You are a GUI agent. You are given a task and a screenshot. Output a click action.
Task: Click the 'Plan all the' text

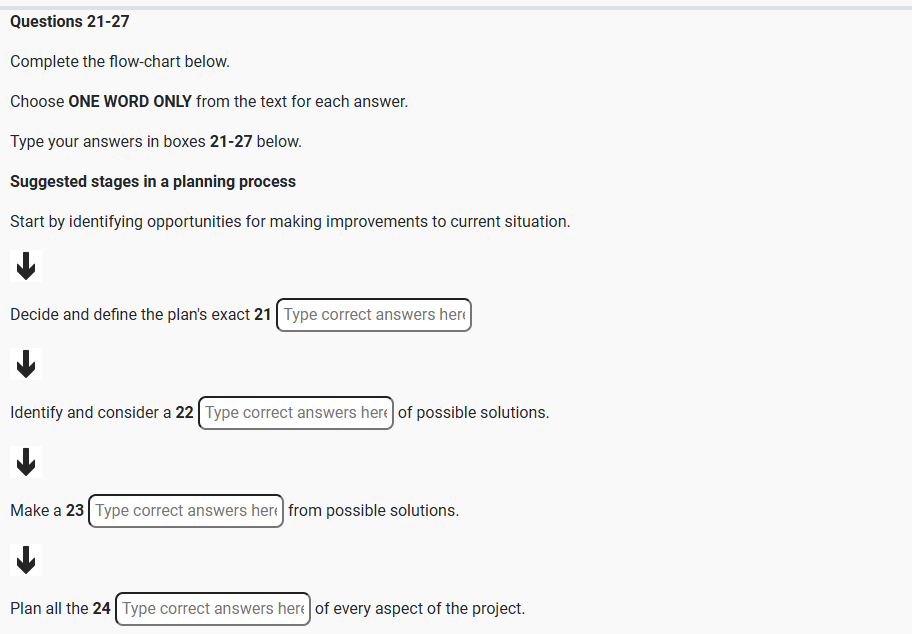click(x=49, y=609)
